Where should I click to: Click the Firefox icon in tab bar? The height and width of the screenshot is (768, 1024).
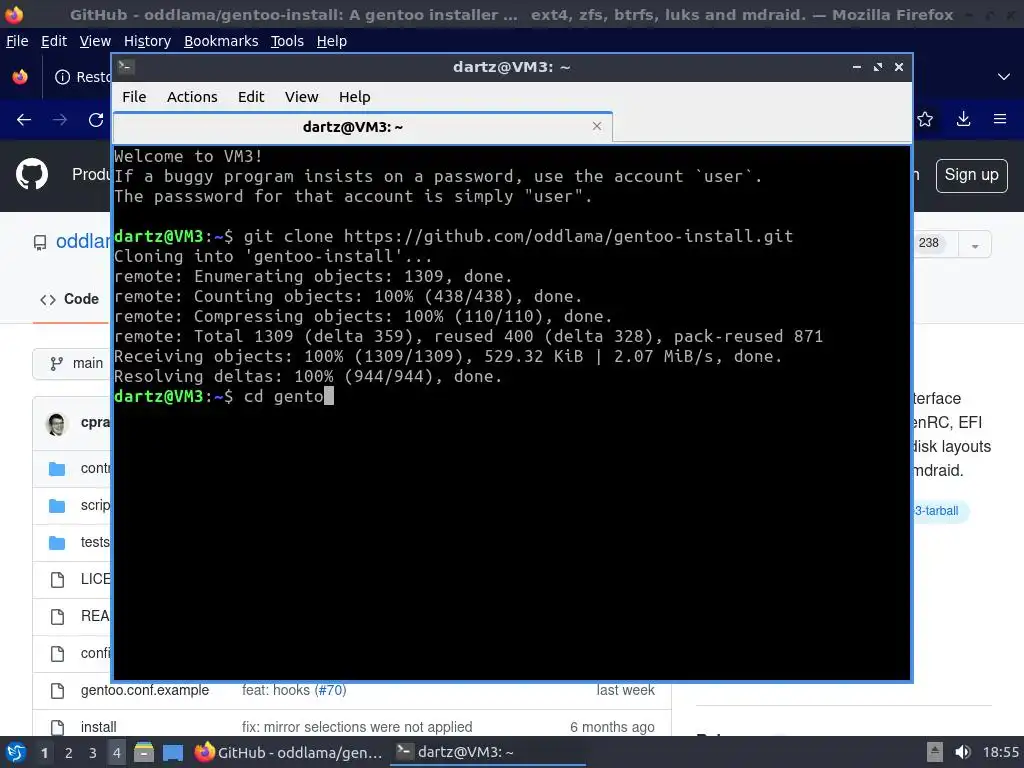[20, 77]
